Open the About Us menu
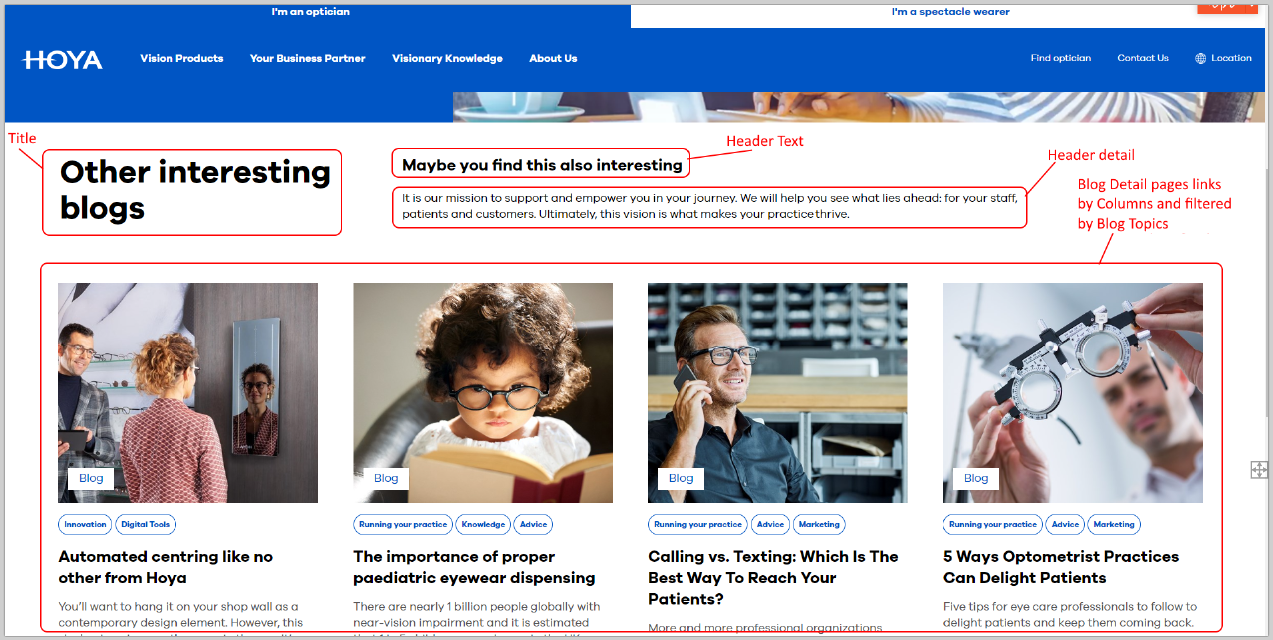Image resolution: width=1273 pixels, height=640 pixels. tap(553, 59)
